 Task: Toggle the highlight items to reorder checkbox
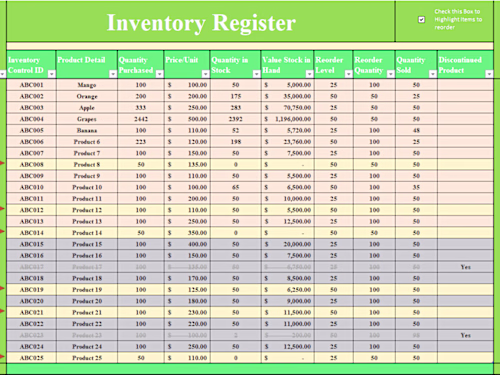click(421, 20)
